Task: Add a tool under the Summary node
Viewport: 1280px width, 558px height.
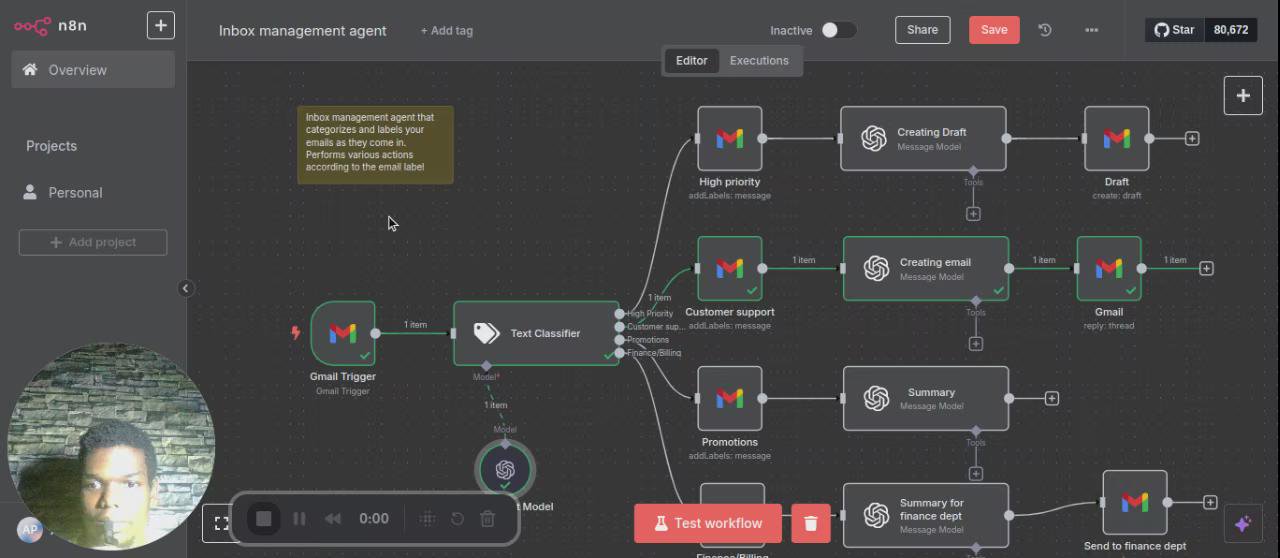Action: tap(976, 473)
